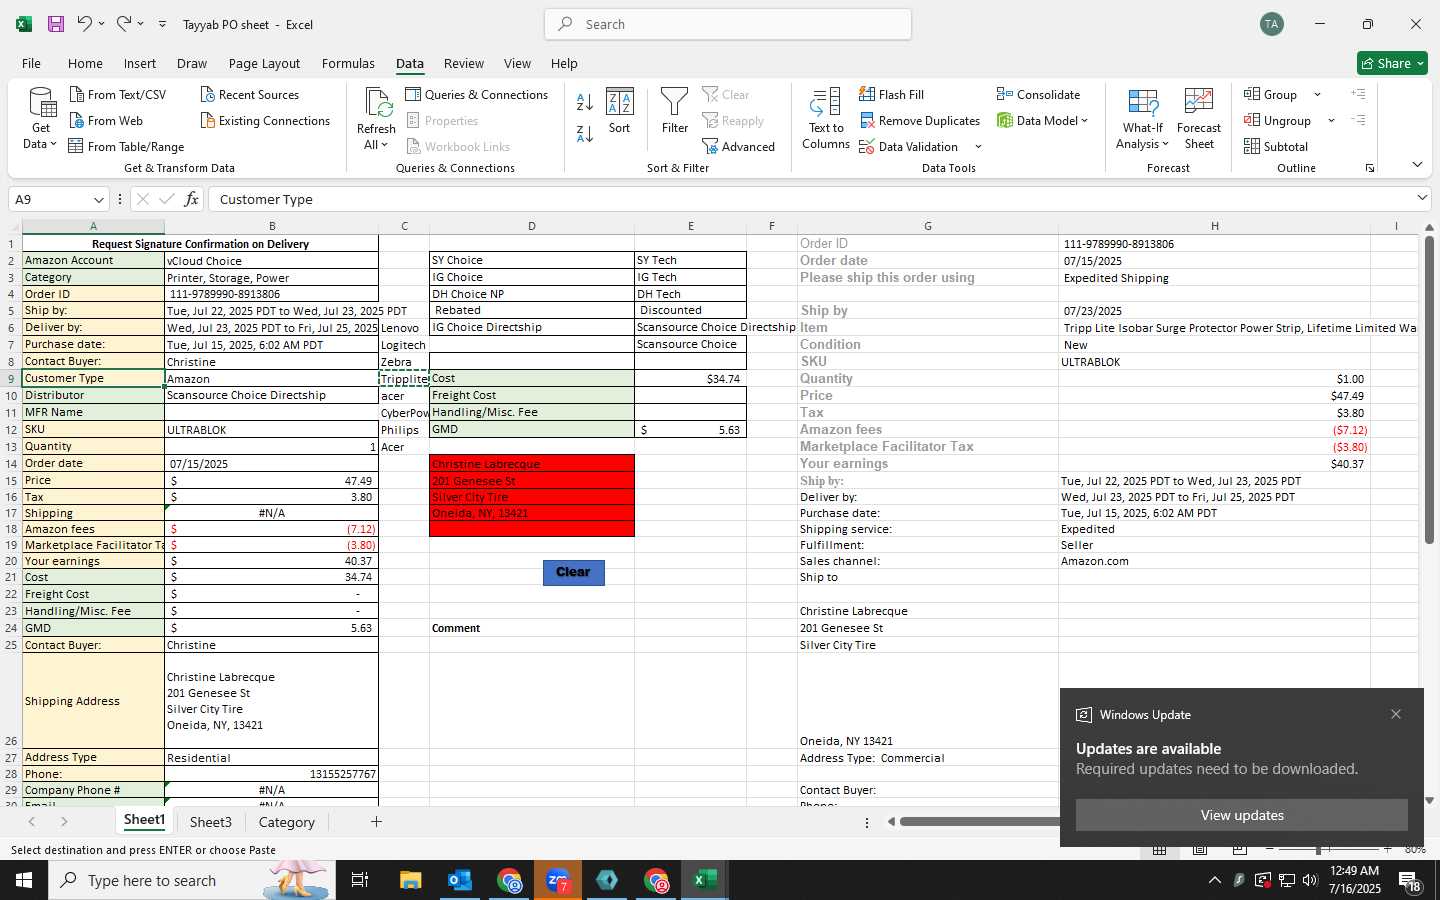Image resolution: width=1440 pixels, height=900 pixels.
Task: Click the zoom slider
Action: tap(1319, 849)
